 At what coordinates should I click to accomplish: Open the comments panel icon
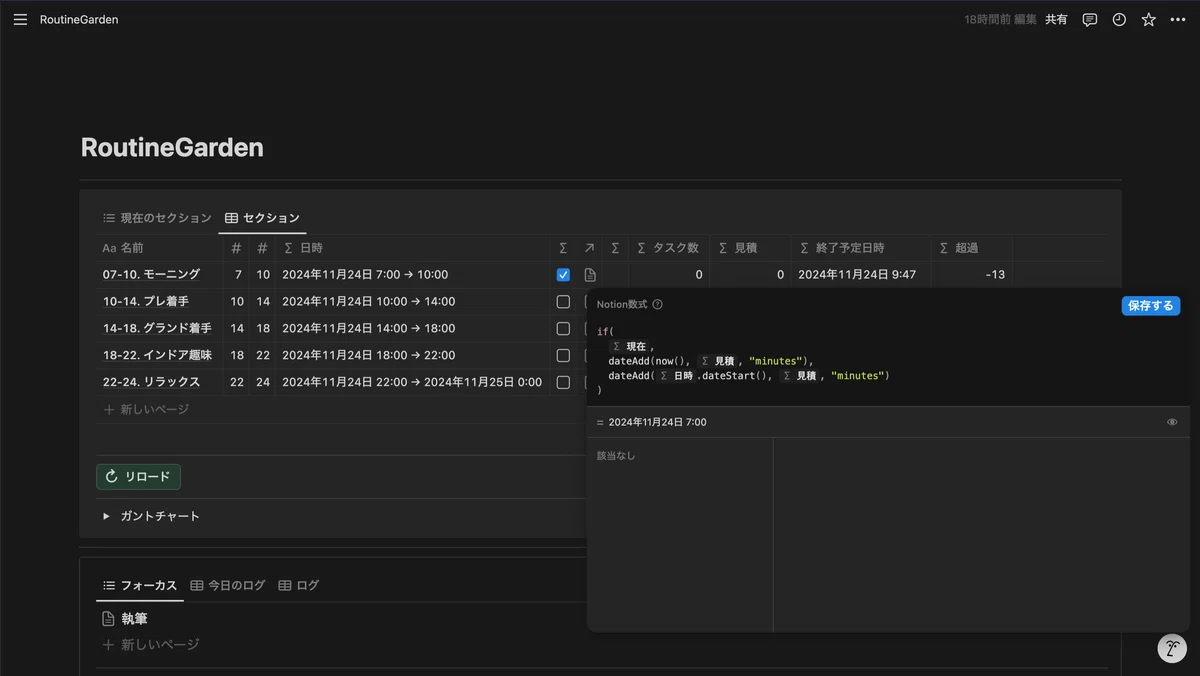(1090, 19)
